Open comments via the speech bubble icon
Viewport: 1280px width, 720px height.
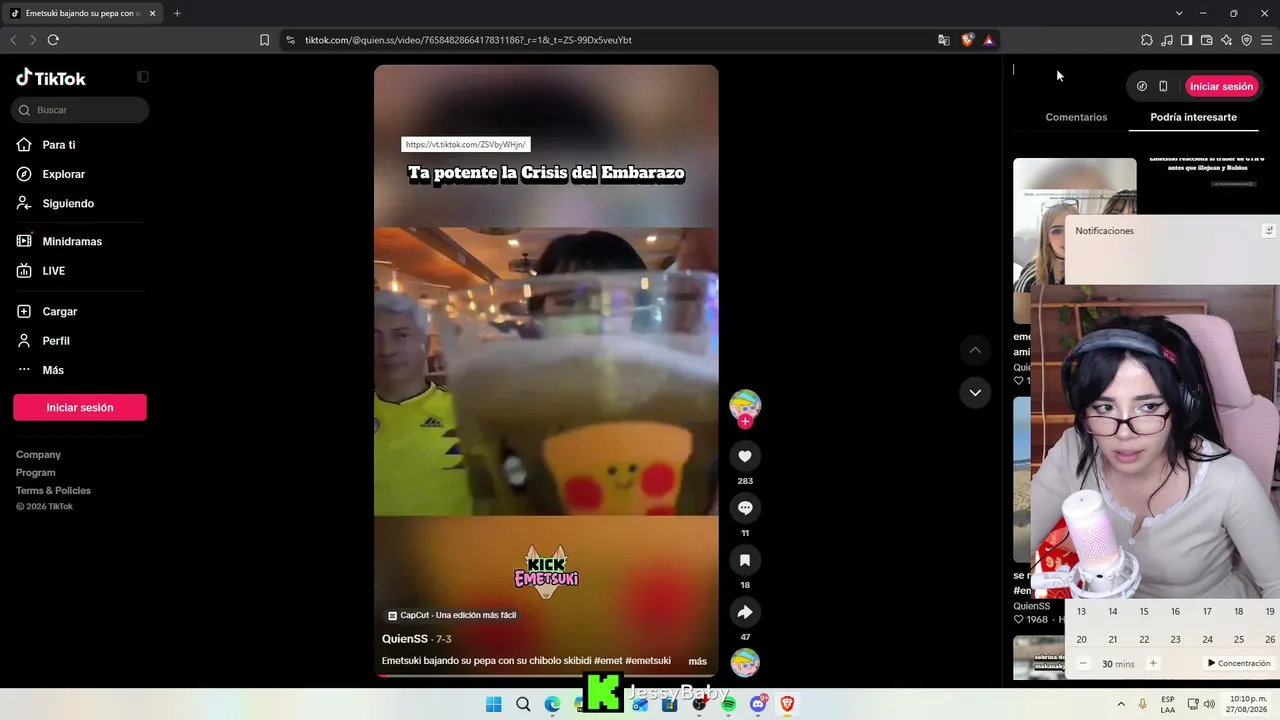745,508
